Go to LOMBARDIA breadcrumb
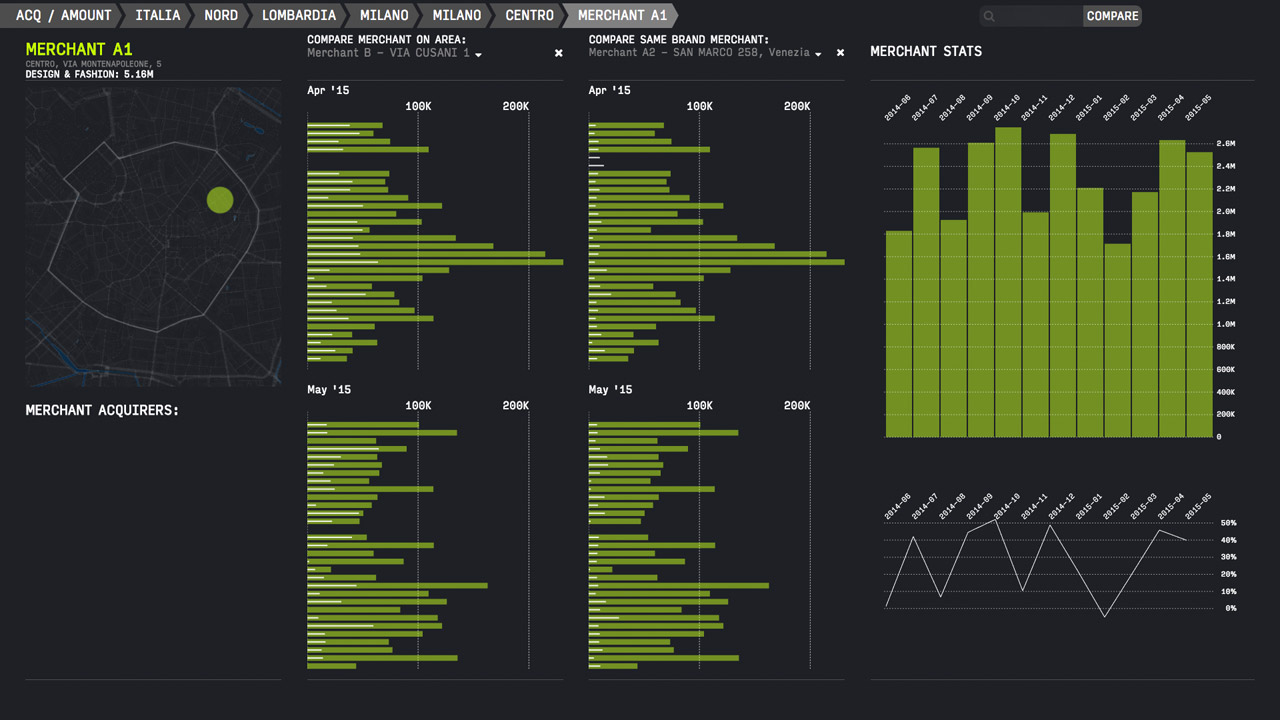This screenshot has height=720, width=1280. pyautogui.click(x=299, y=15)
